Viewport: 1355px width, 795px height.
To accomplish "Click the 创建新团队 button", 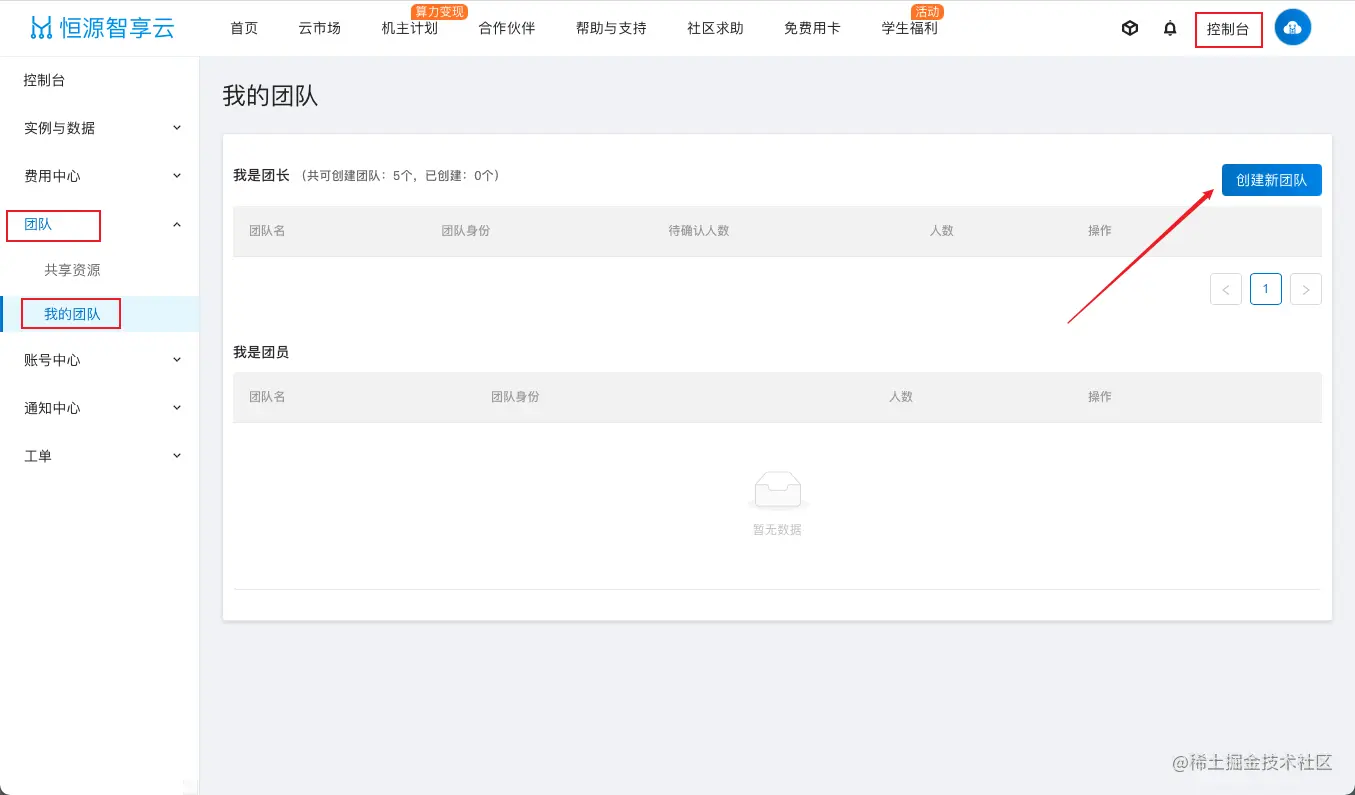I will (x=1271, y=180).
